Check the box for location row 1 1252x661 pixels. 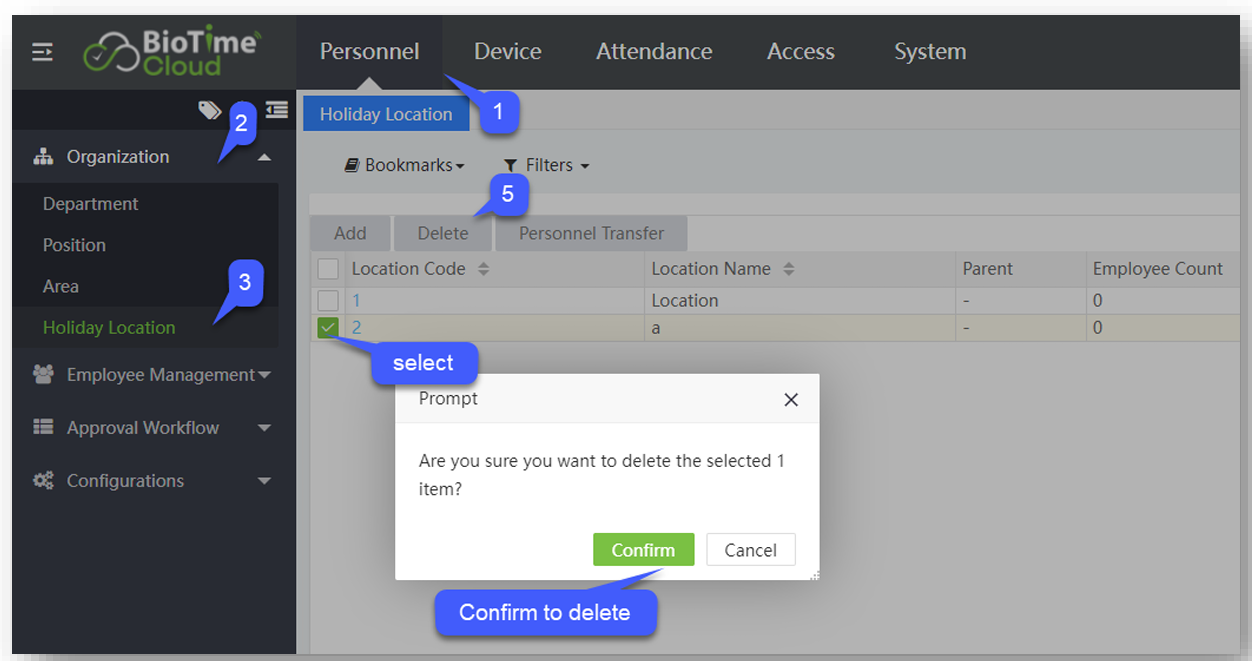coord(328,300)
